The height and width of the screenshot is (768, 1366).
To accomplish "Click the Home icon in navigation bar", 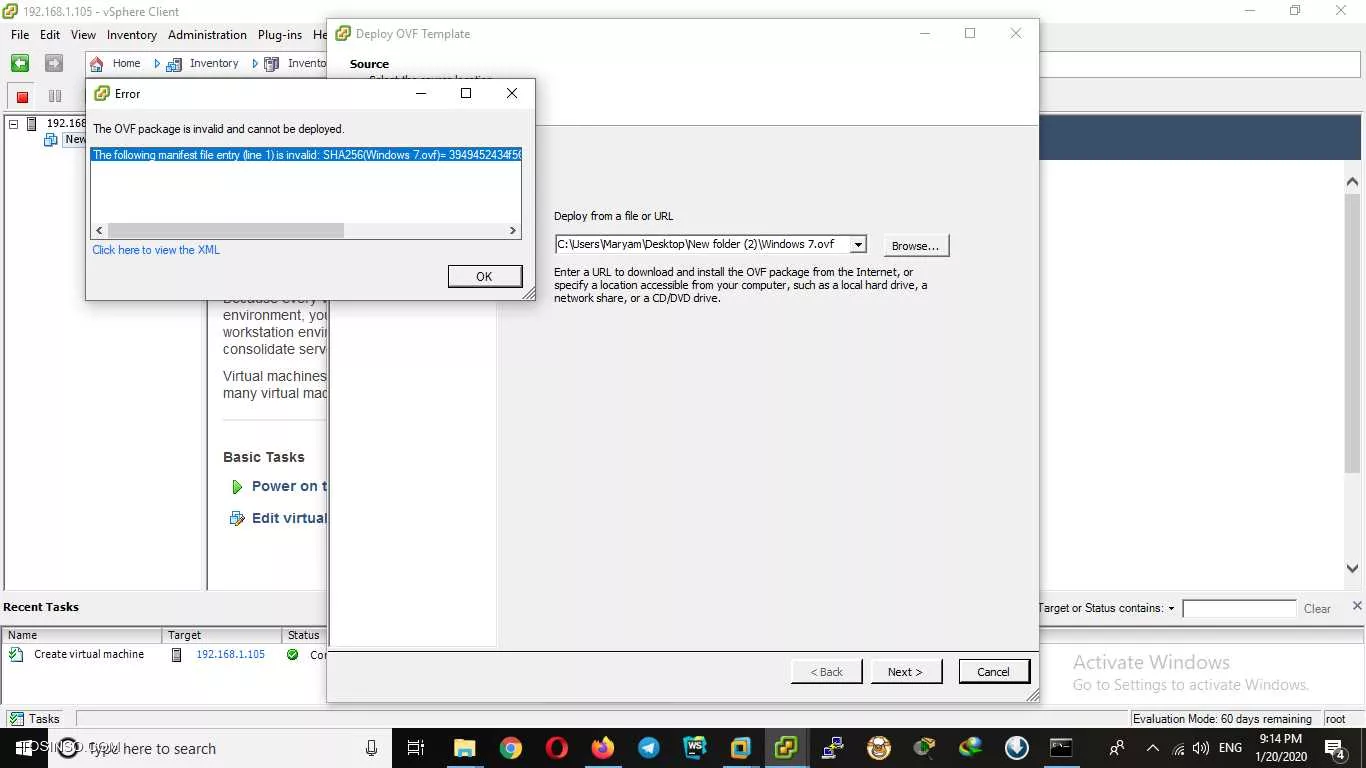I will (x=97, y=64).
